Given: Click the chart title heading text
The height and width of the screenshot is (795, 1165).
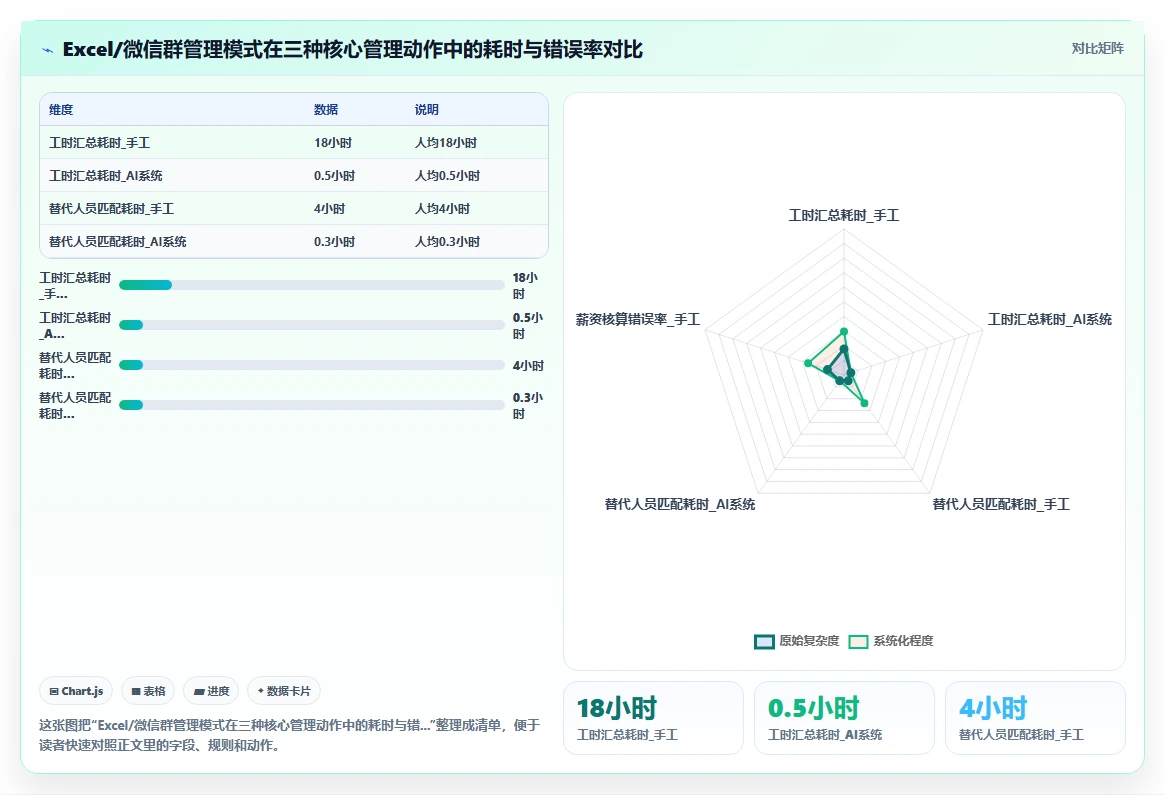Looking at the screenshot, I should tap(352, 50).
